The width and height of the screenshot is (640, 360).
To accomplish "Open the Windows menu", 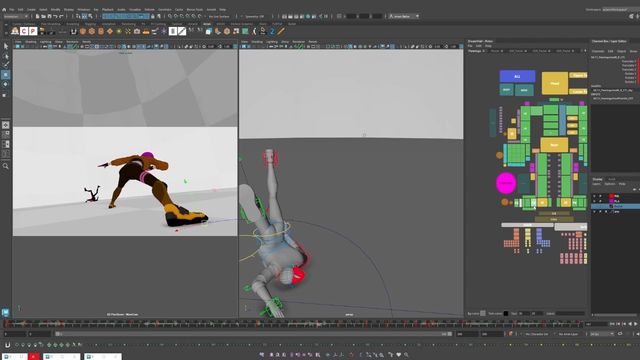I will click(83, 9).
